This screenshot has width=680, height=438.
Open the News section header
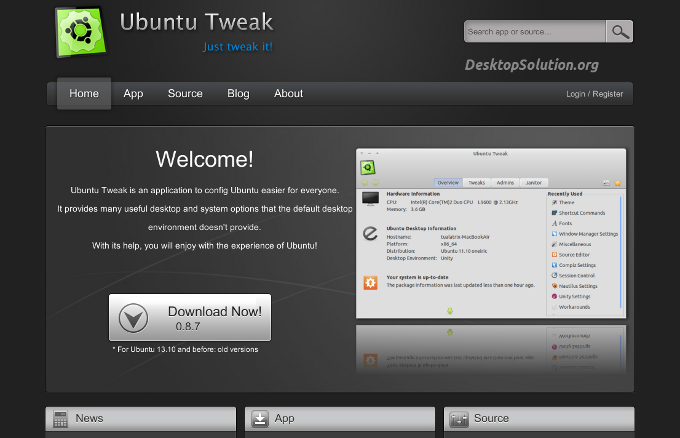coord(141,418)
